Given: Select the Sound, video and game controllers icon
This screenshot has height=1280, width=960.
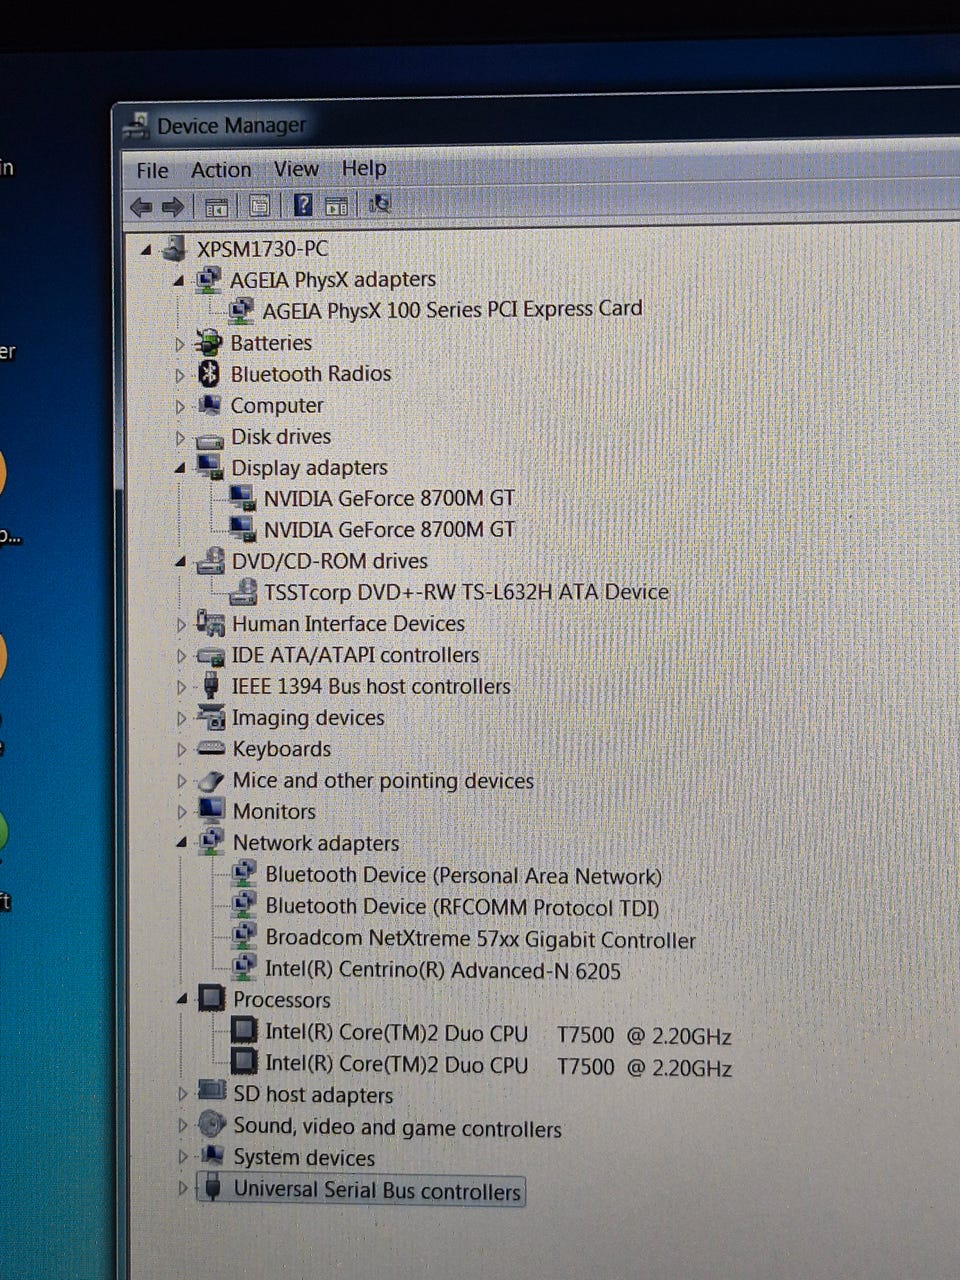Looking at the screenshot, I should [212, 1125].
